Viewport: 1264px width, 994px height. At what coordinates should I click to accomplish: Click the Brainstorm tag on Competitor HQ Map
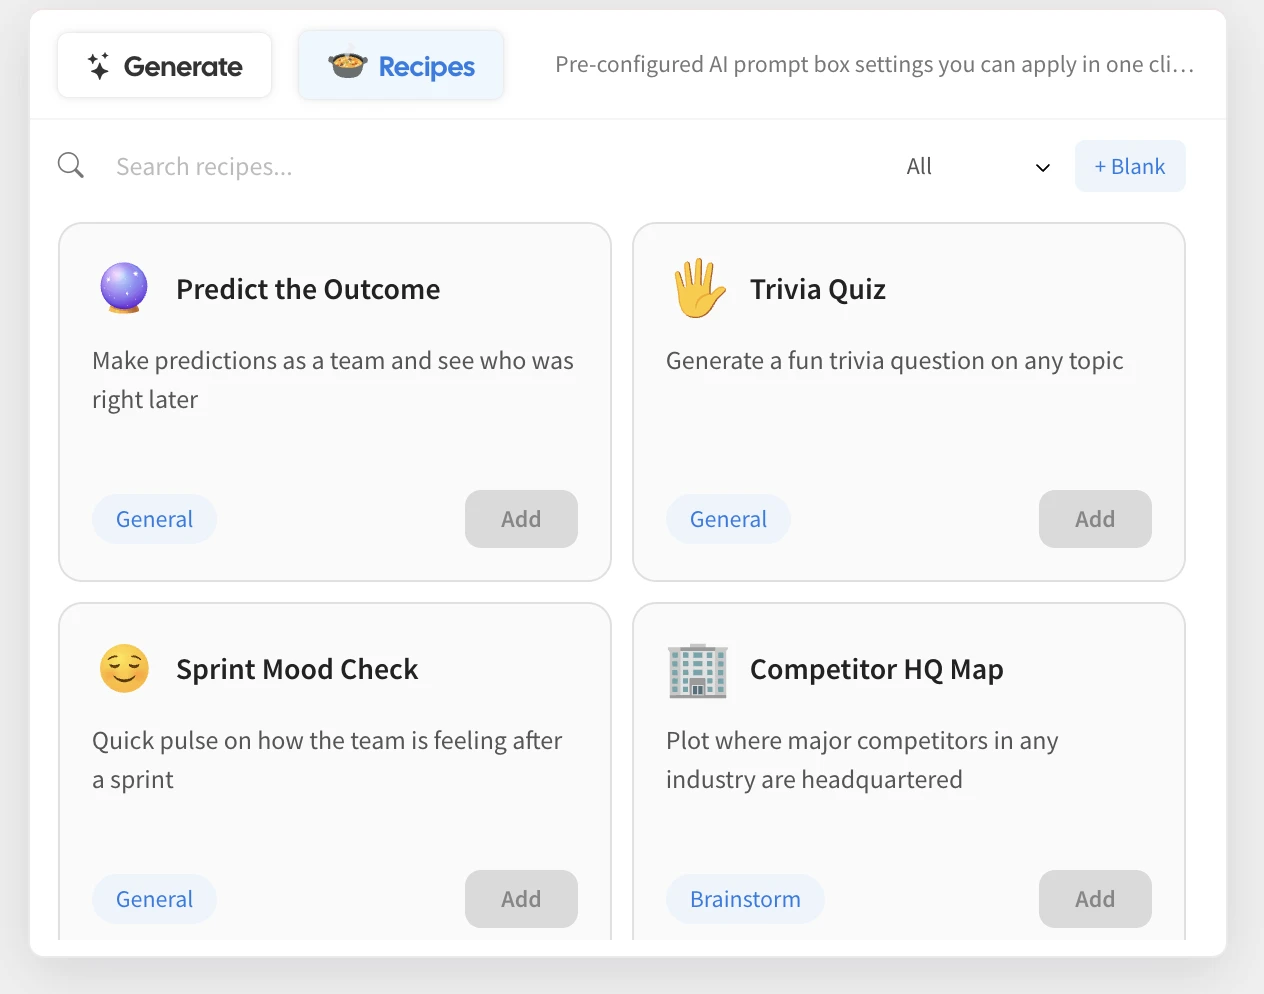click(x=745, y=899)
